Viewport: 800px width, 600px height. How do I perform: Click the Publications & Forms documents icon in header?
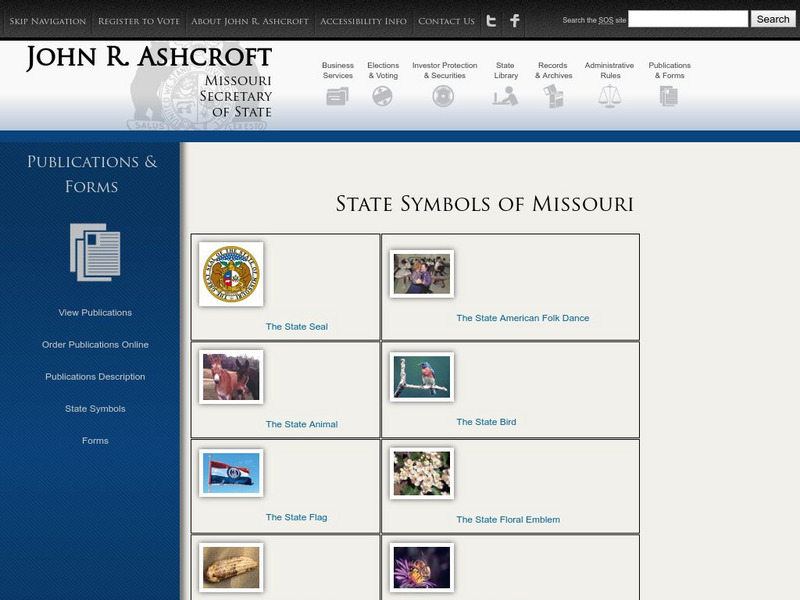(x=669, y=96)
